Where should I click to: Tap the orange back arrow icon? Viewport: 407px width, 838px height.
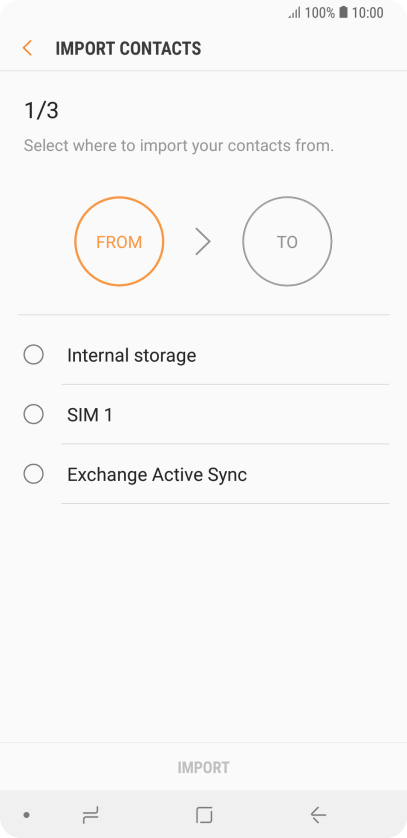pos(27,48)
